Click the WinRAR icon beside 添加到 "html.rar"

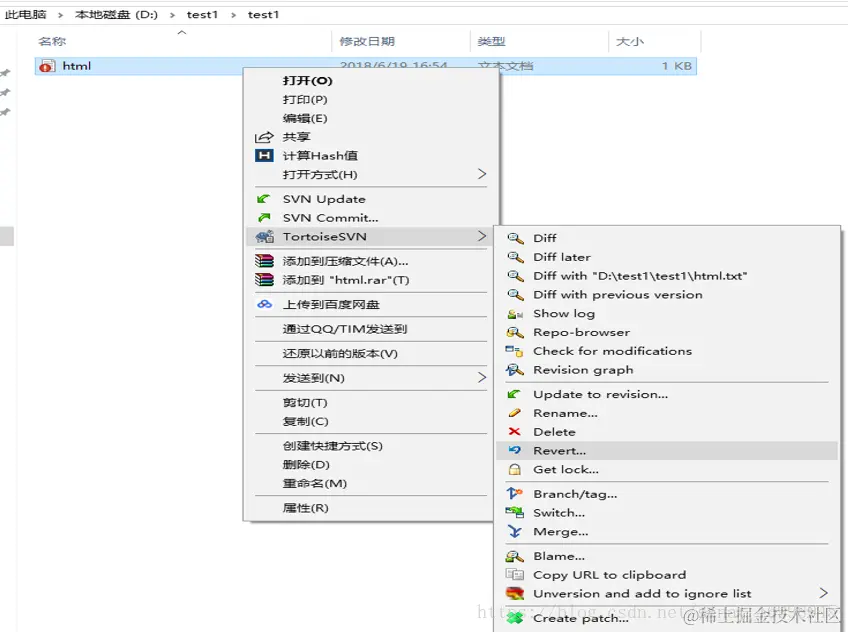pyautogui.click(x=264, y=280)
